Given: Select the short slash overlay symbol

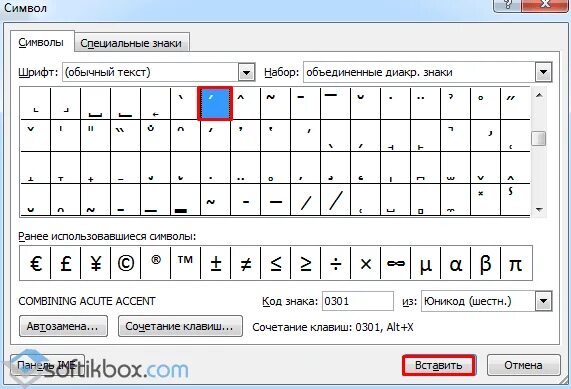Looking at the screenshot, I should 306,200.
